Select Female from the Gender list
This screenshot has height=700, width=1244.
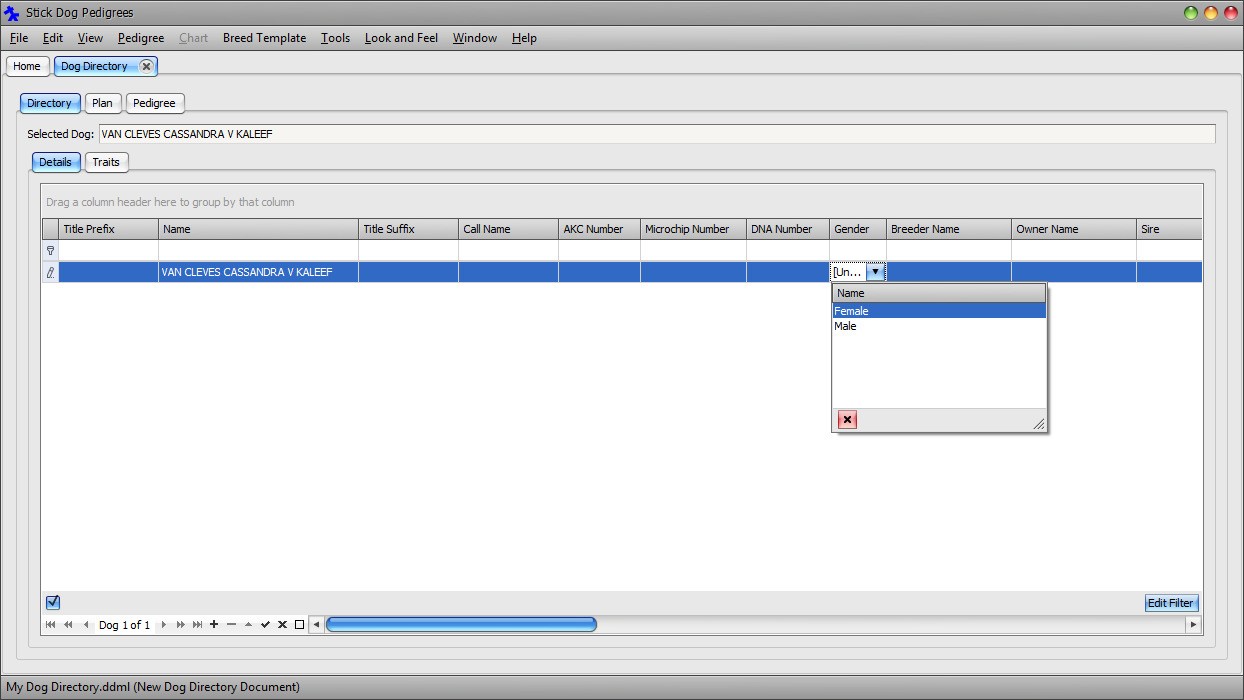point(852,311)
